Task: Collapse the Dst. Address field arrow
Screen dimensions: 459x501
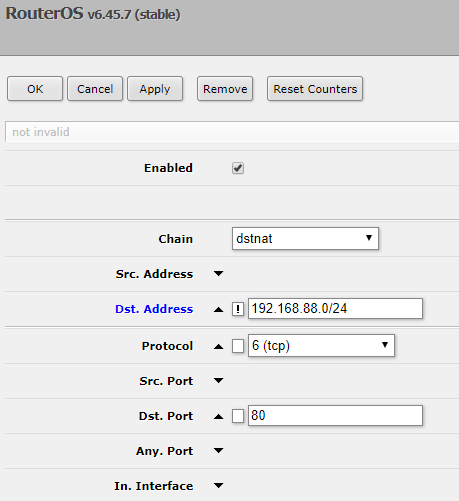Action: pyautogui.click(x=218, y=309)
